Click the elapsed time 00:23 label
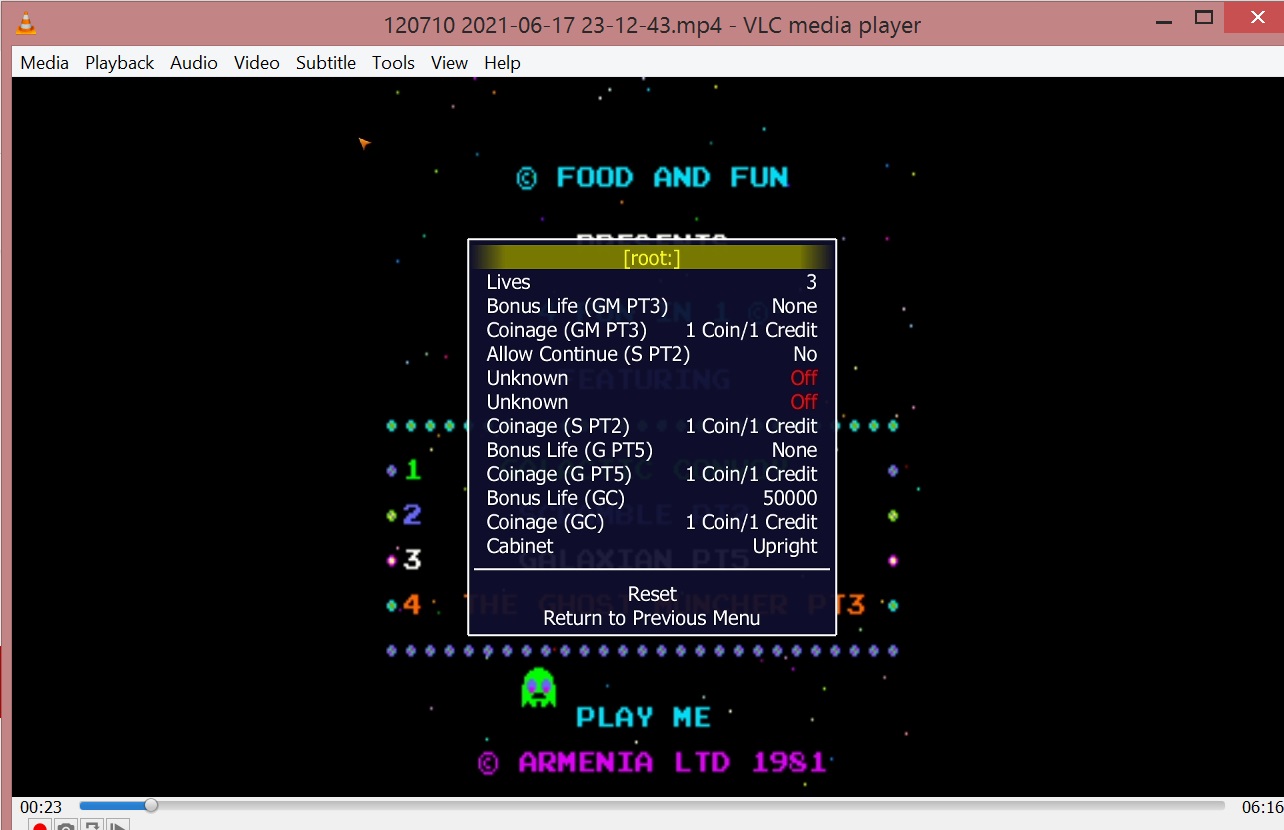 41,807
